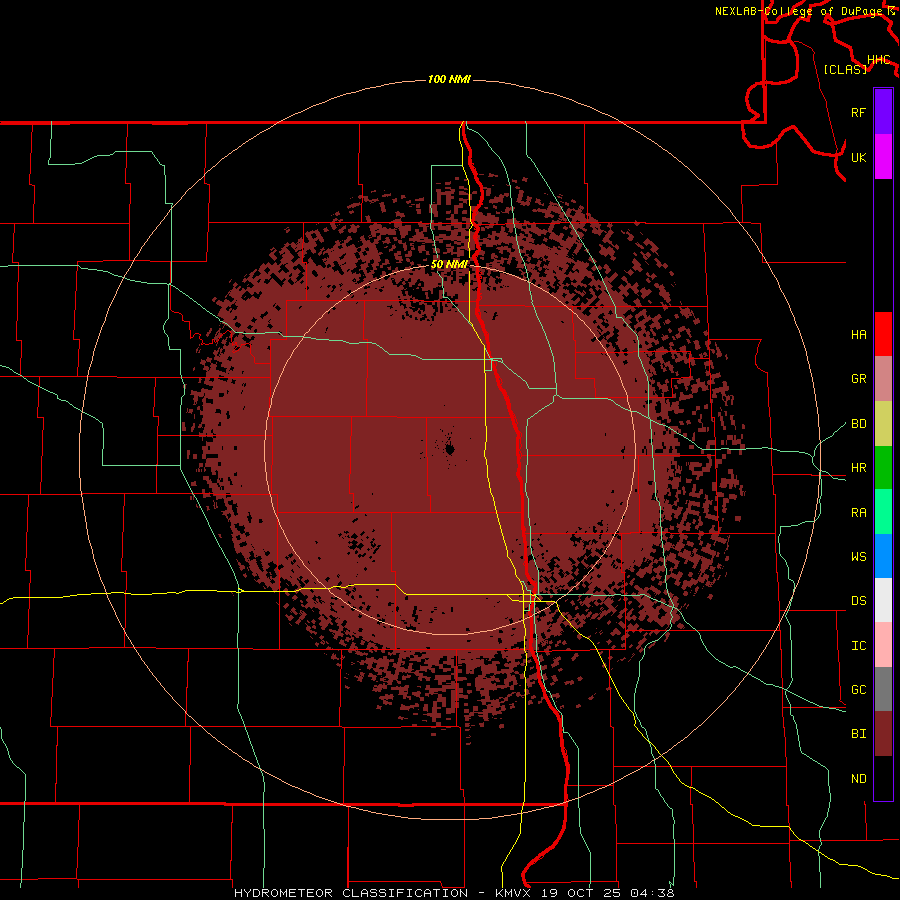Click the 'GR' legend label
This screenshot has height=900, width=900.
tap(858, 379)
